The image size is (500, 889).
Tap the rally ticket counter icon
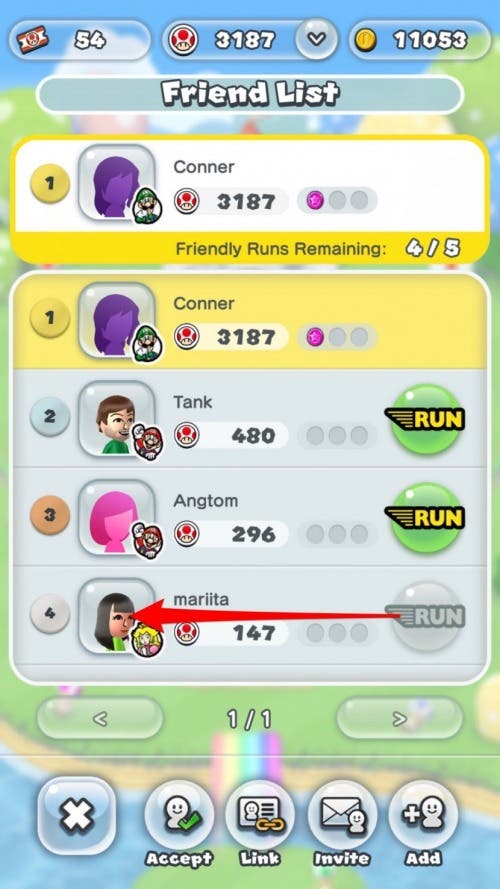[x=31, y=40]
